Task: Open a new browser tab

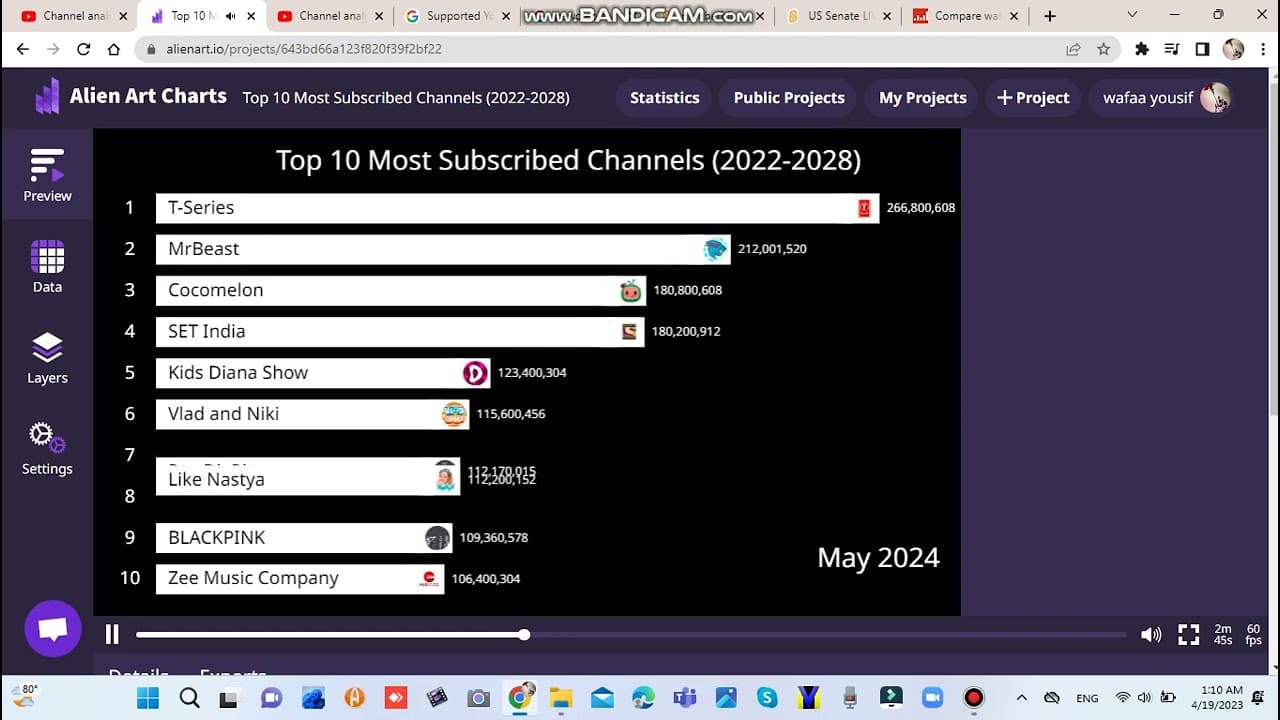Action: [x=1050, y=16]
